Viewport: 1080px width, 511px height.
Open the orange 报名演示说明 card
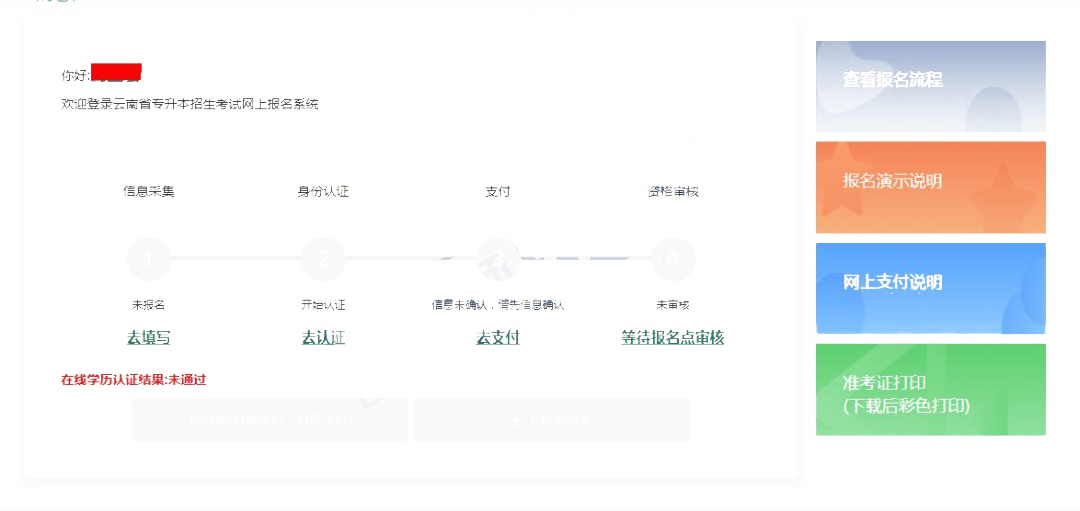(x=930, y=187)
